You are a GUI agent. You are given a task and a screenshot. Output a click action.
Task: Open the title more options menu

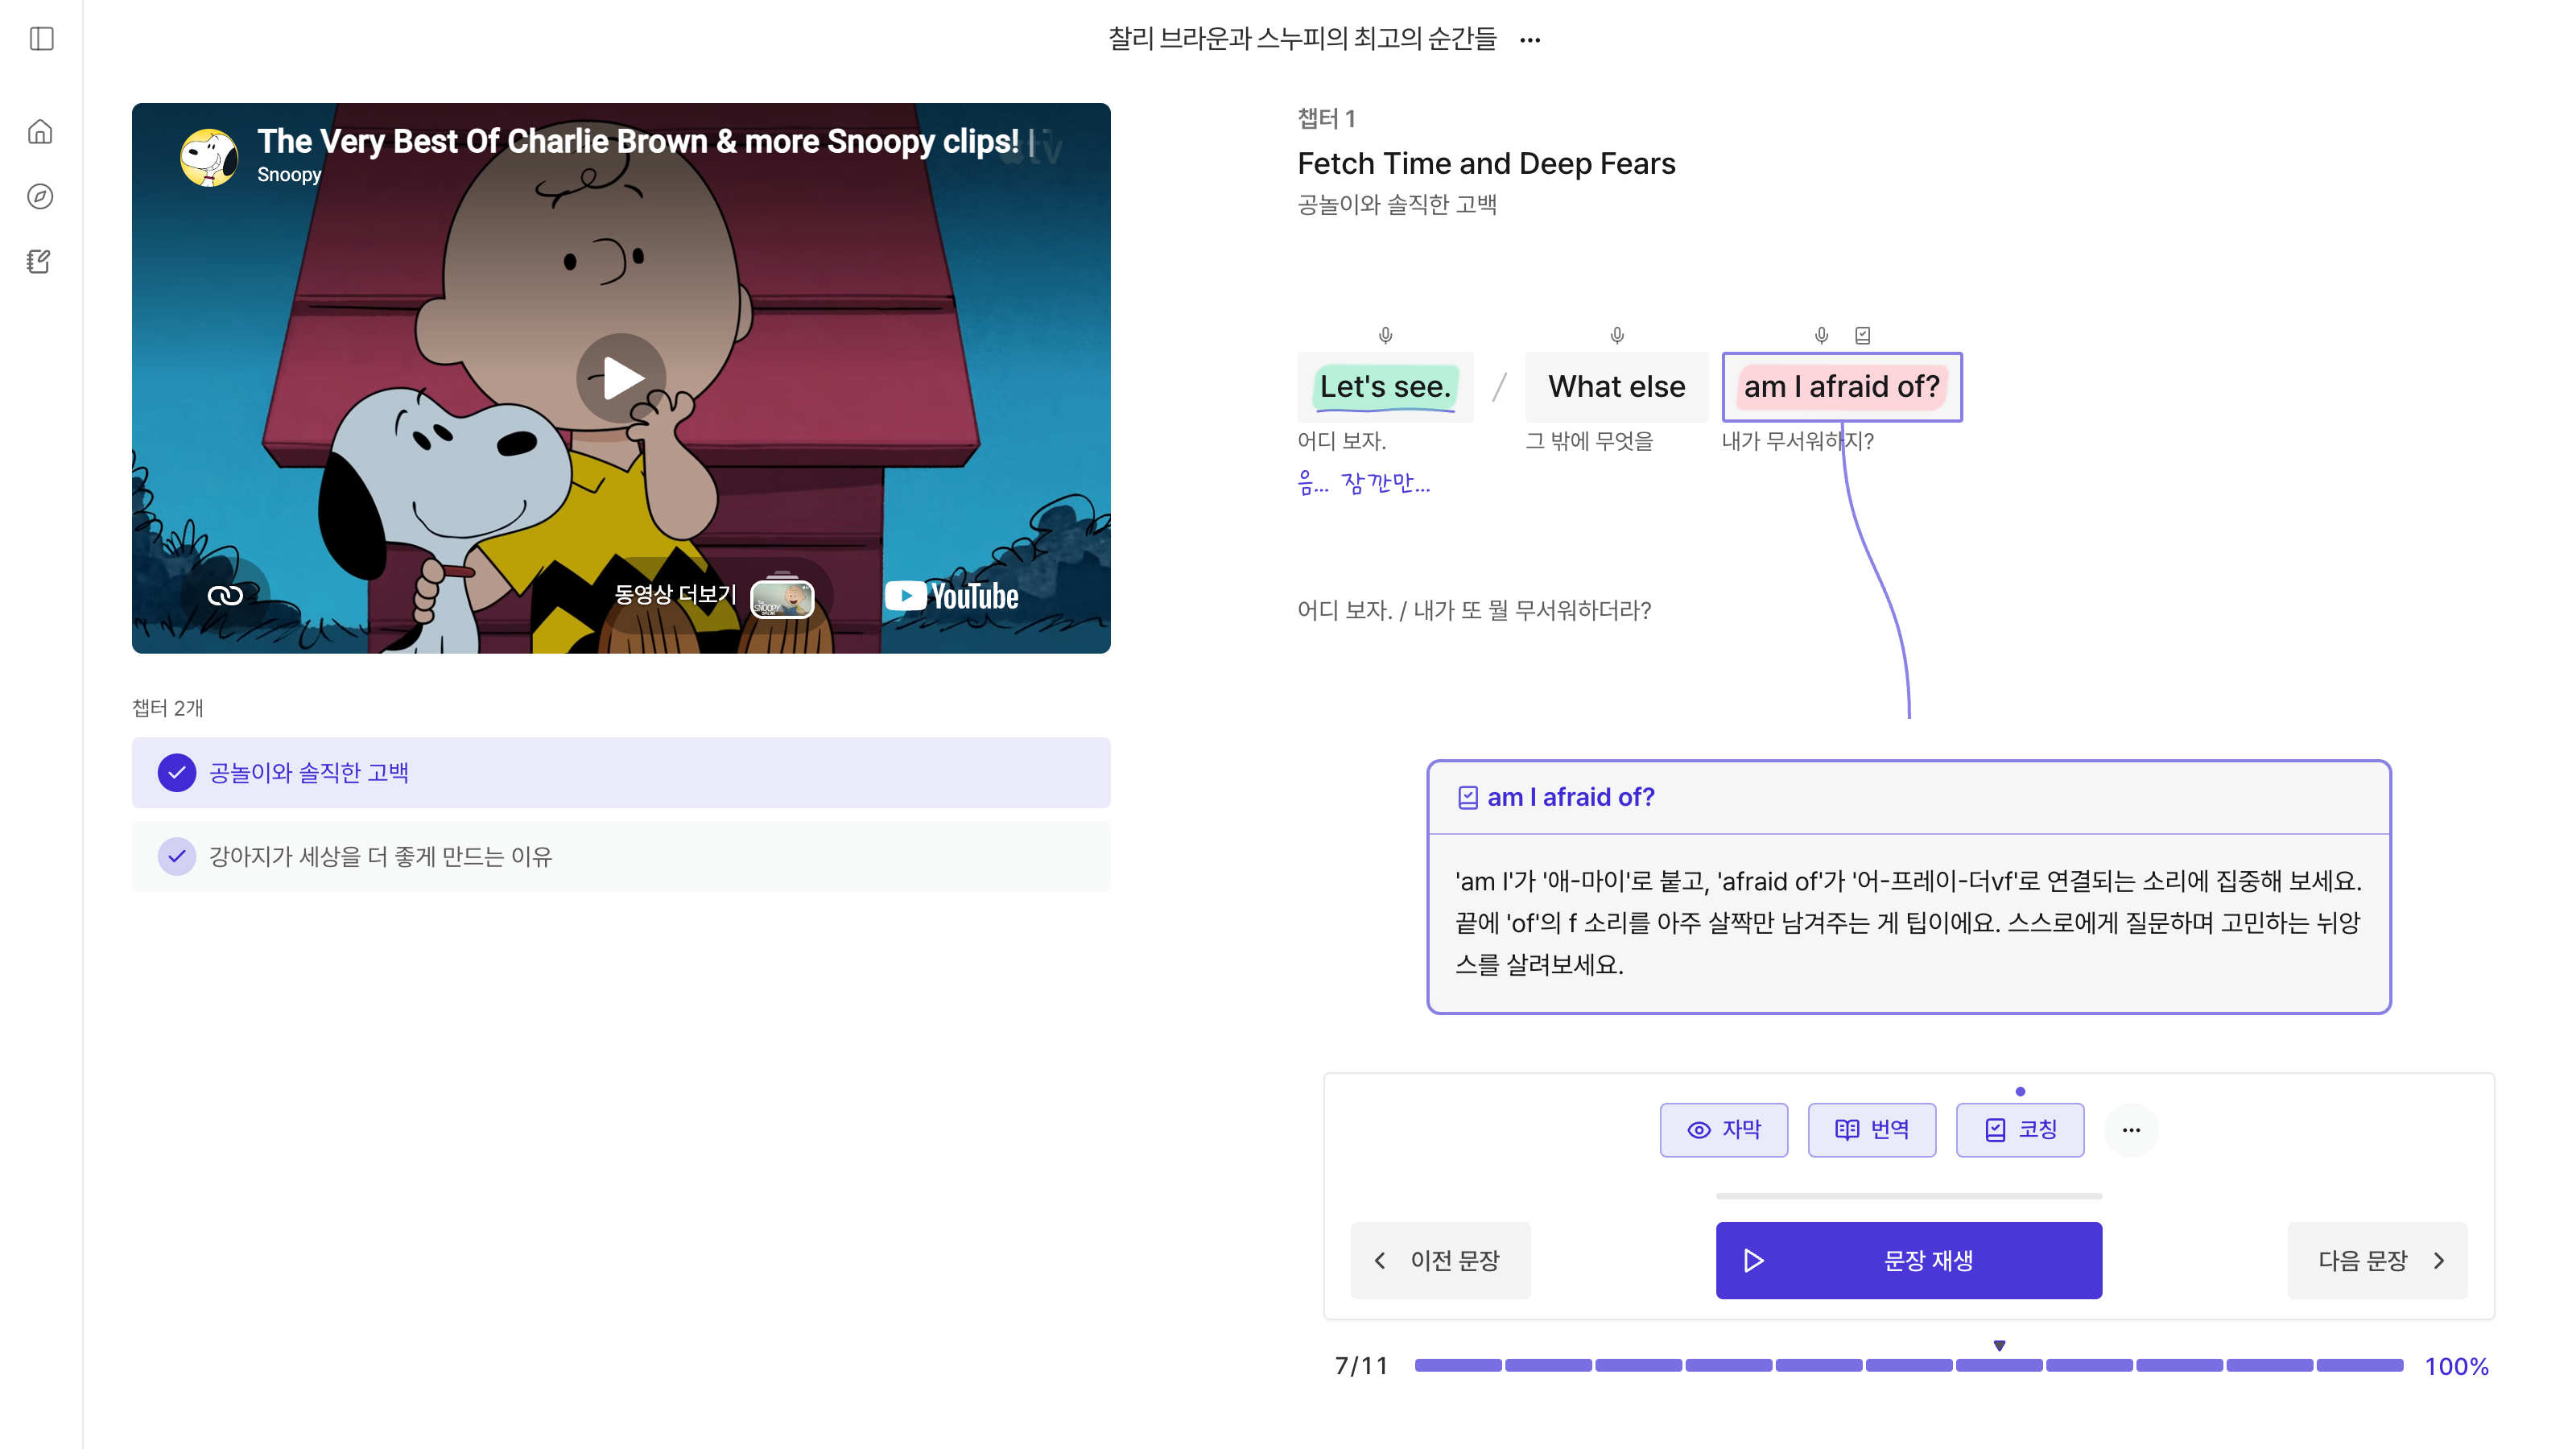1529,40
